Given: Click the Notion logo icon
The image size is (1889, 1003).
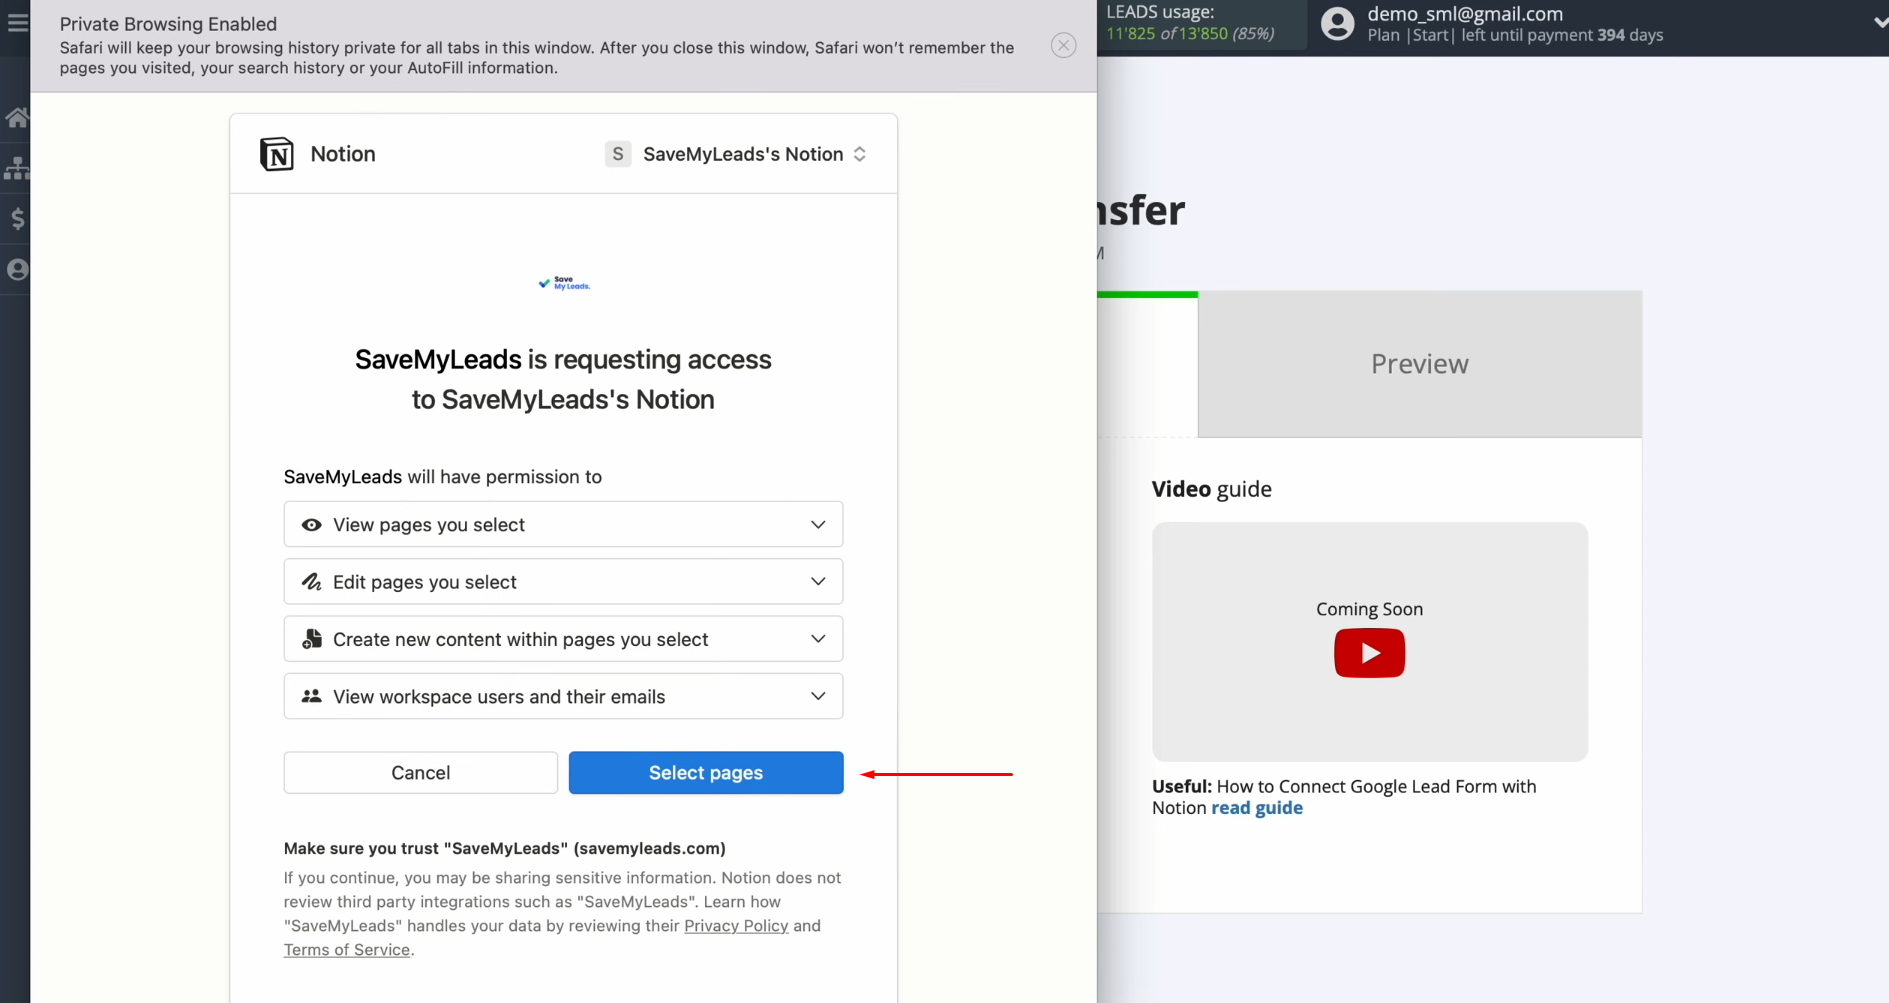Looking at the screenshot, I should coord(277,154).
